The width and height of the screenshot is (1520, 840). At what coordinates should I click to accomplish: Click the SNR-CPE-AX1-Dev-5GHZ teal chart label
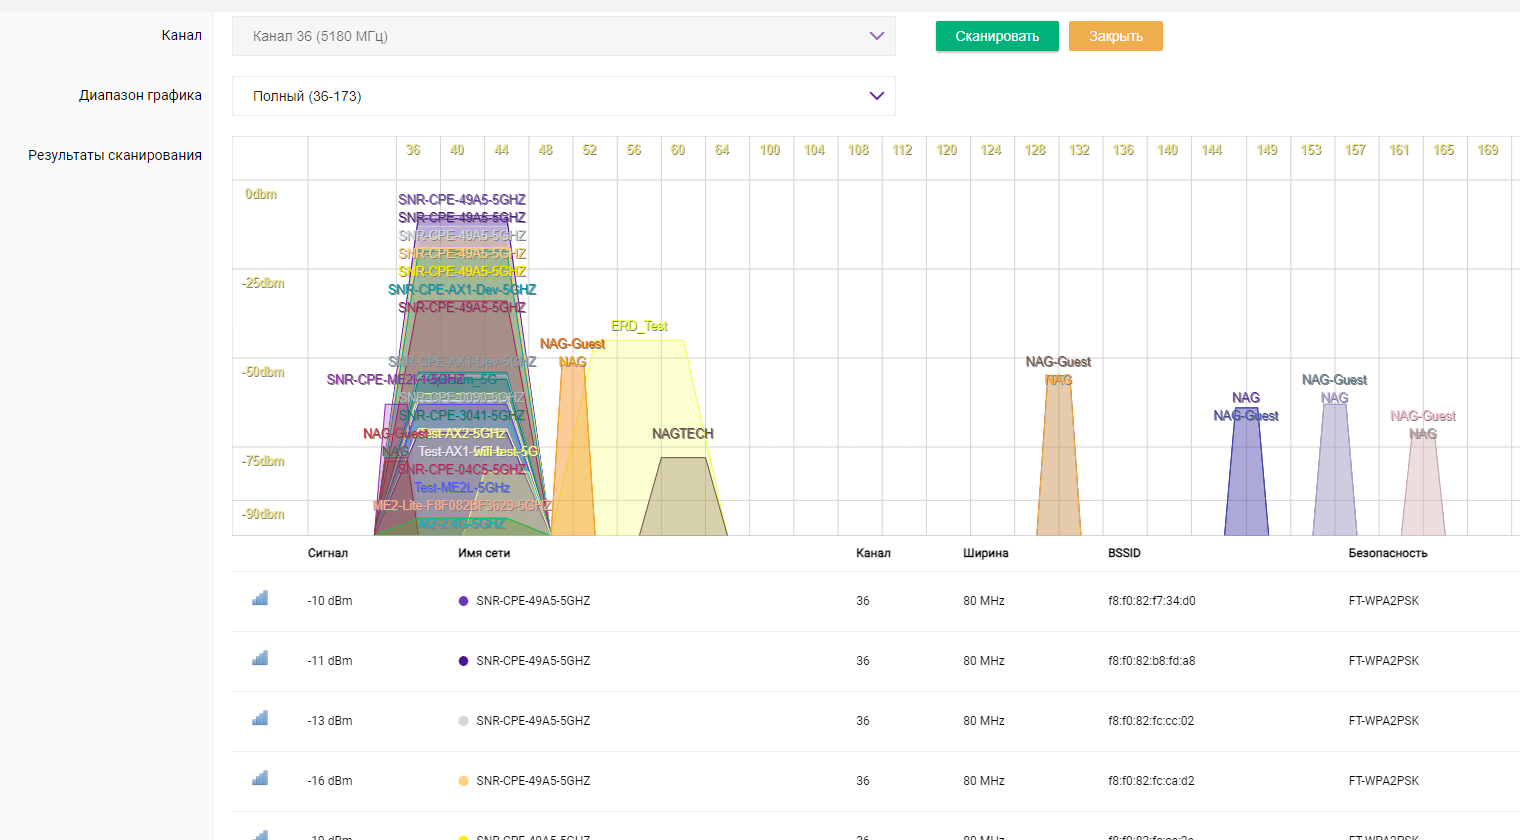462,290
